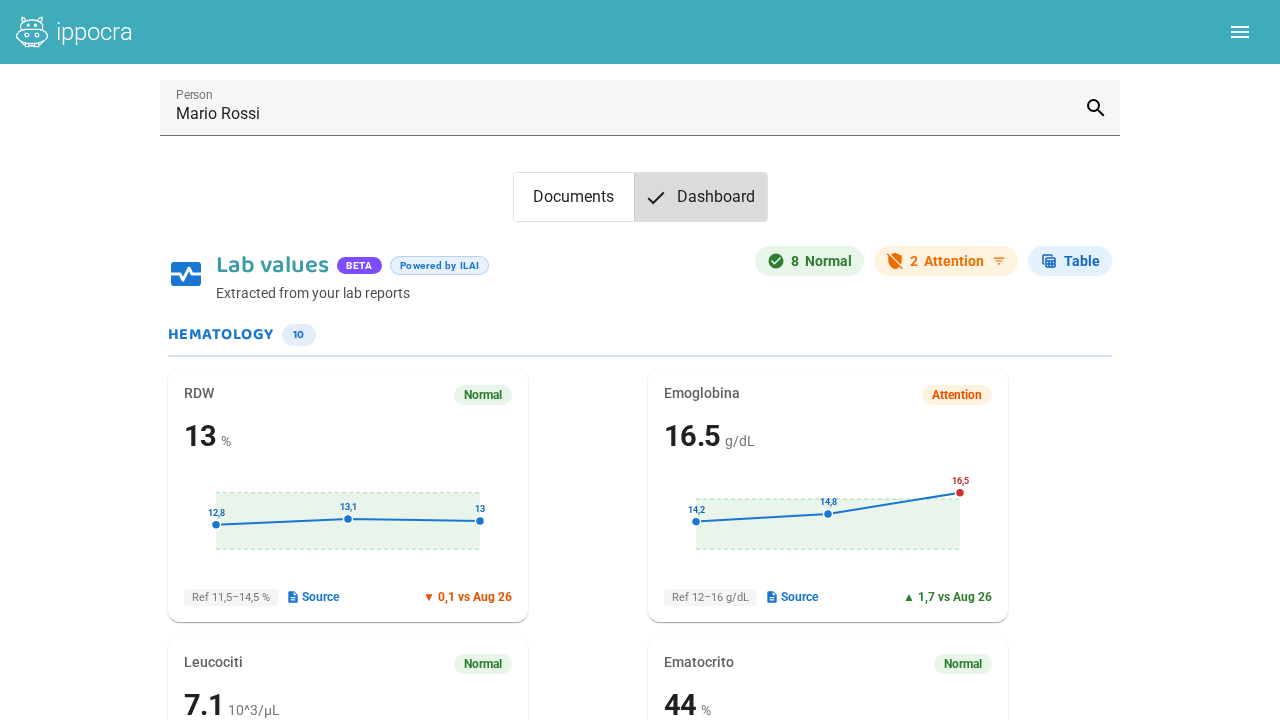
Task: Click the Lab values heartbeat icon
Action: point(186,274)
